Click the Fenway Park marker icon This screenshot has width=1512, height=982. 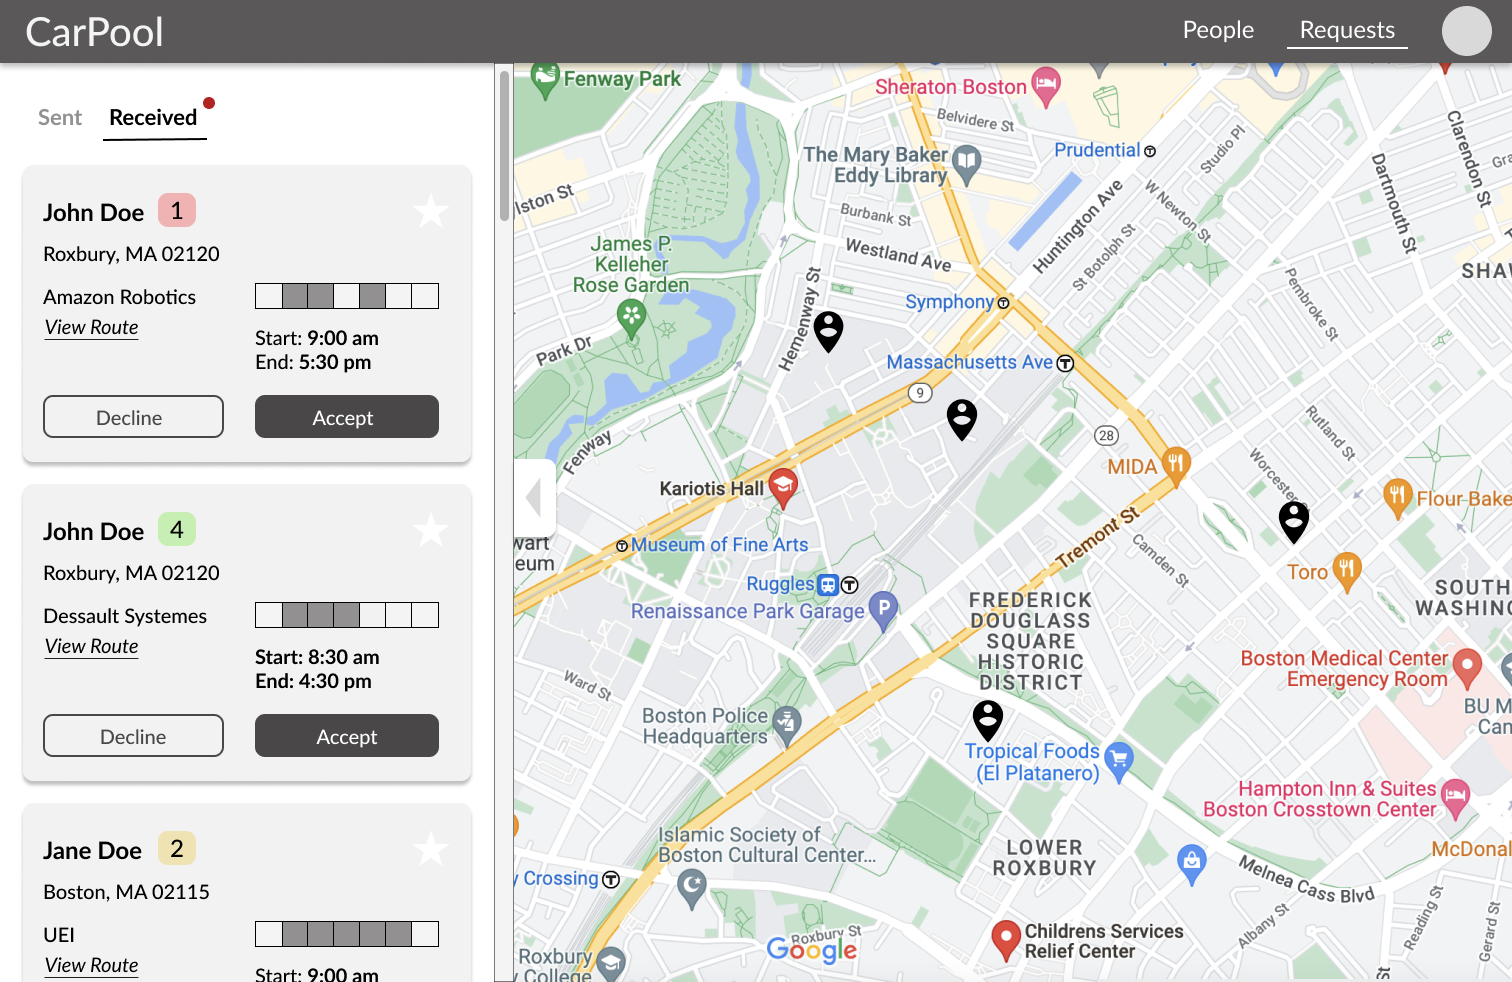pos(545,79)
